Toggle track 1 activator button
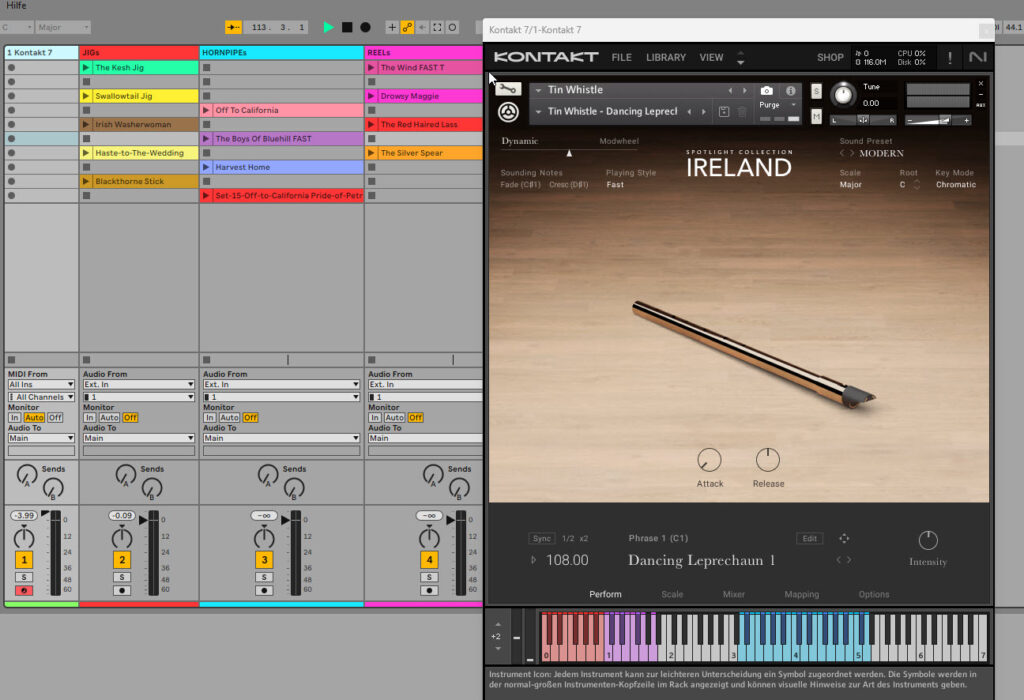Image resolution: width=1024 pixels, height=700 pixels. [24, 560]
